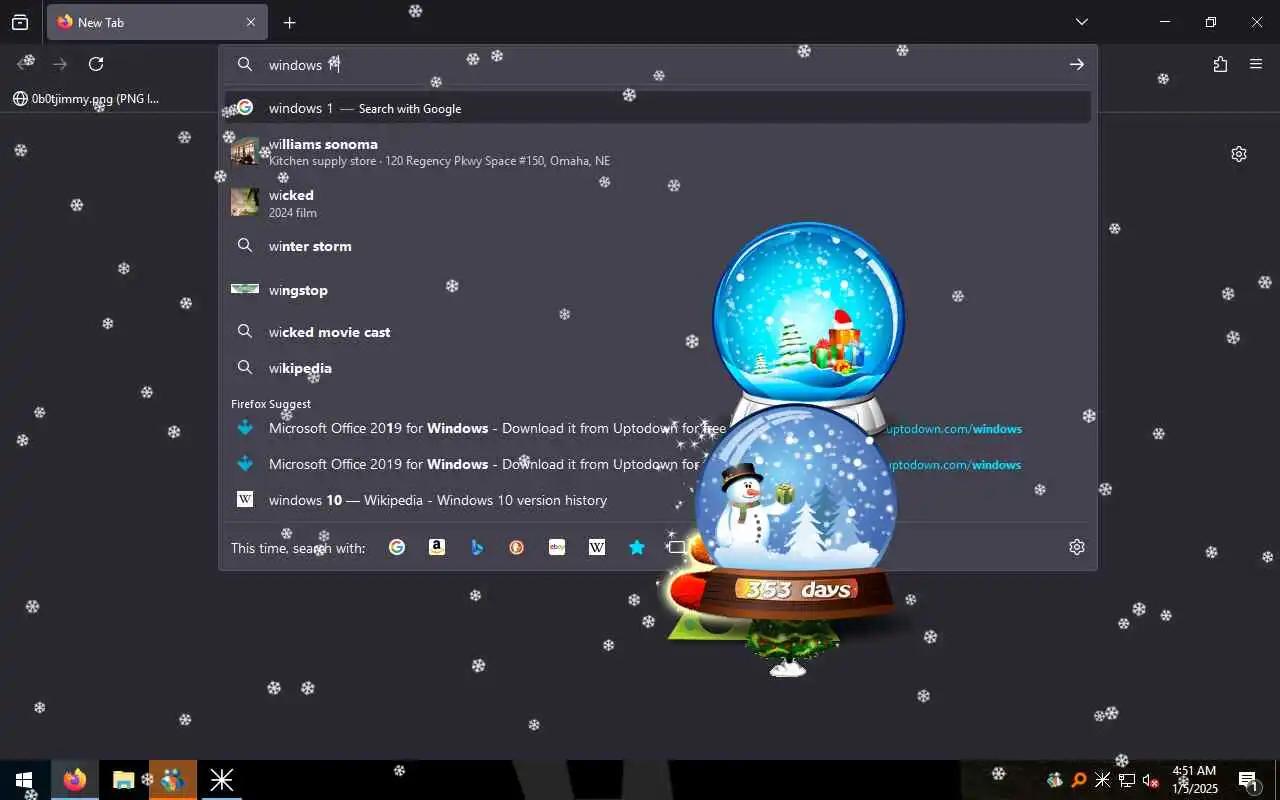Open the snow globe app in taskbar
Viewport: 1280px width, 800px height.
(x=173, y=780)
